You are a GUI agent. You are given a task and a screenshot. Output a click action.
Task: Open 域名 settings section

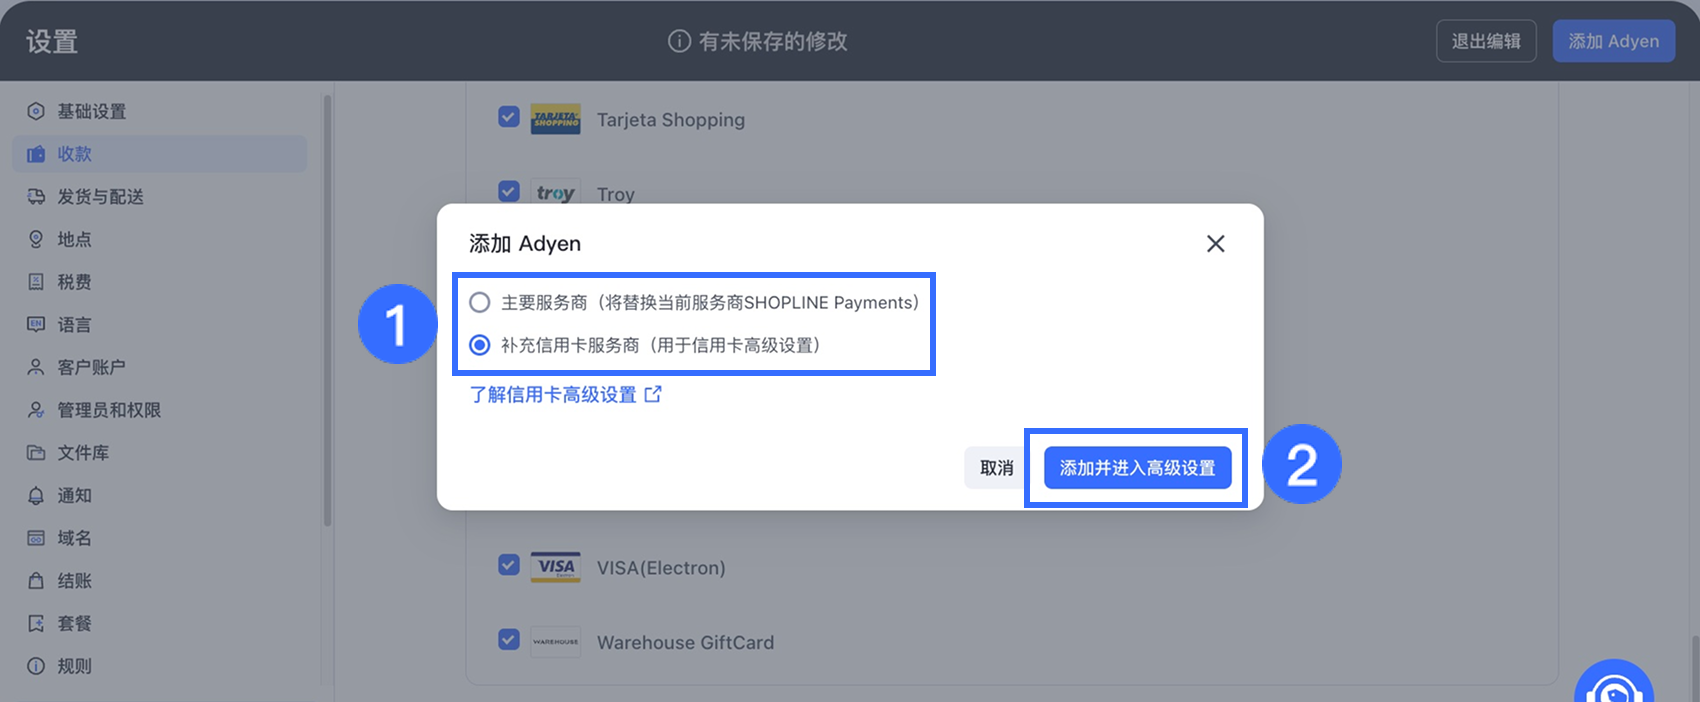tap(160, 538)
